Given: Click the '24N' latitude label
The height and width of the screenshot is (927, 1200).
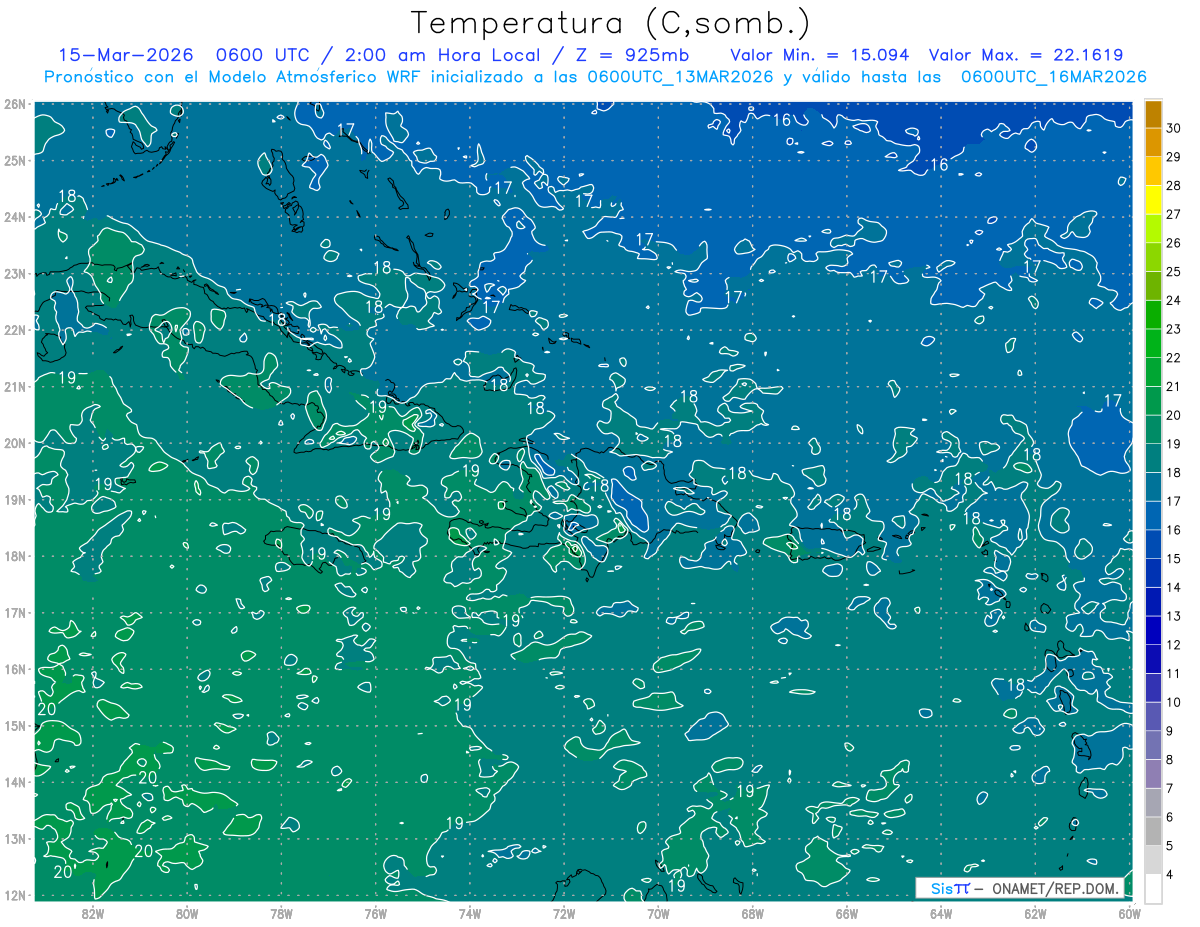Looking at the screenshot, I should coord(15,217).
